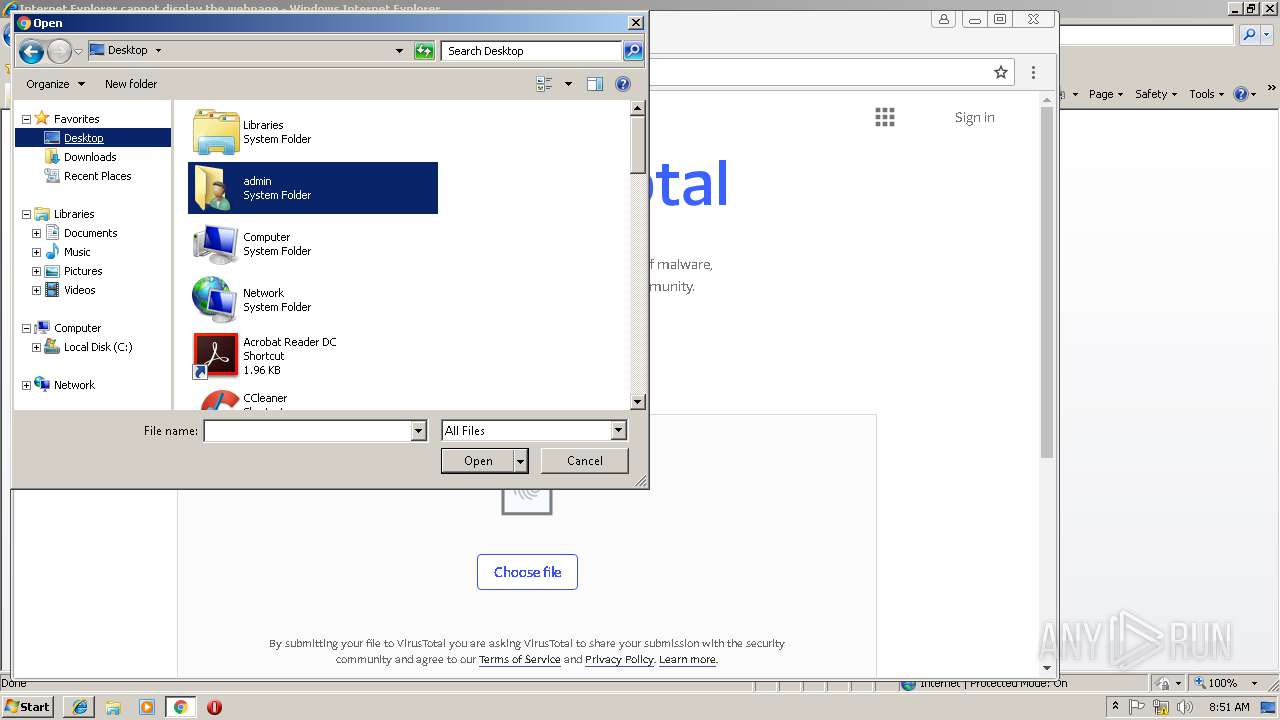Click the Search Desktop field

[x=531, y=51]
